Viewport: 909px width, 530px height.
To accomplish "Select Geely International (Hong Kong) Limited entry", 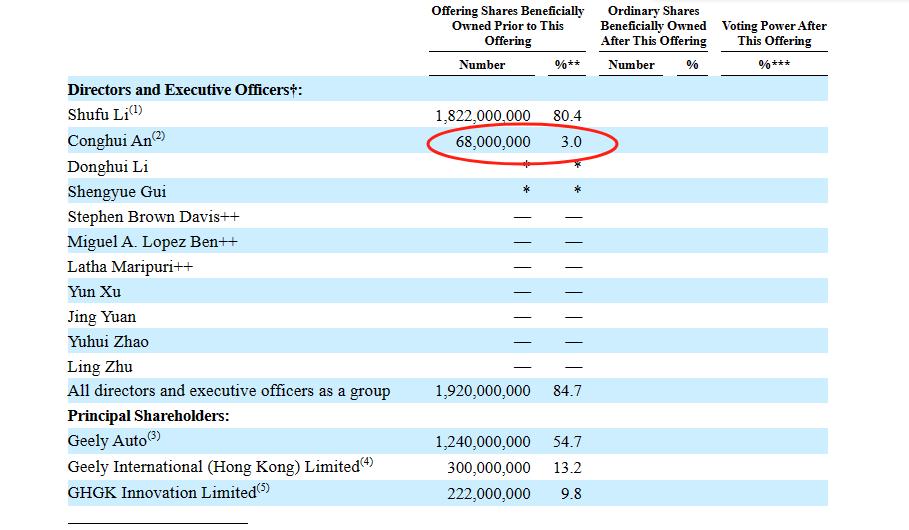I will point(220,466).
